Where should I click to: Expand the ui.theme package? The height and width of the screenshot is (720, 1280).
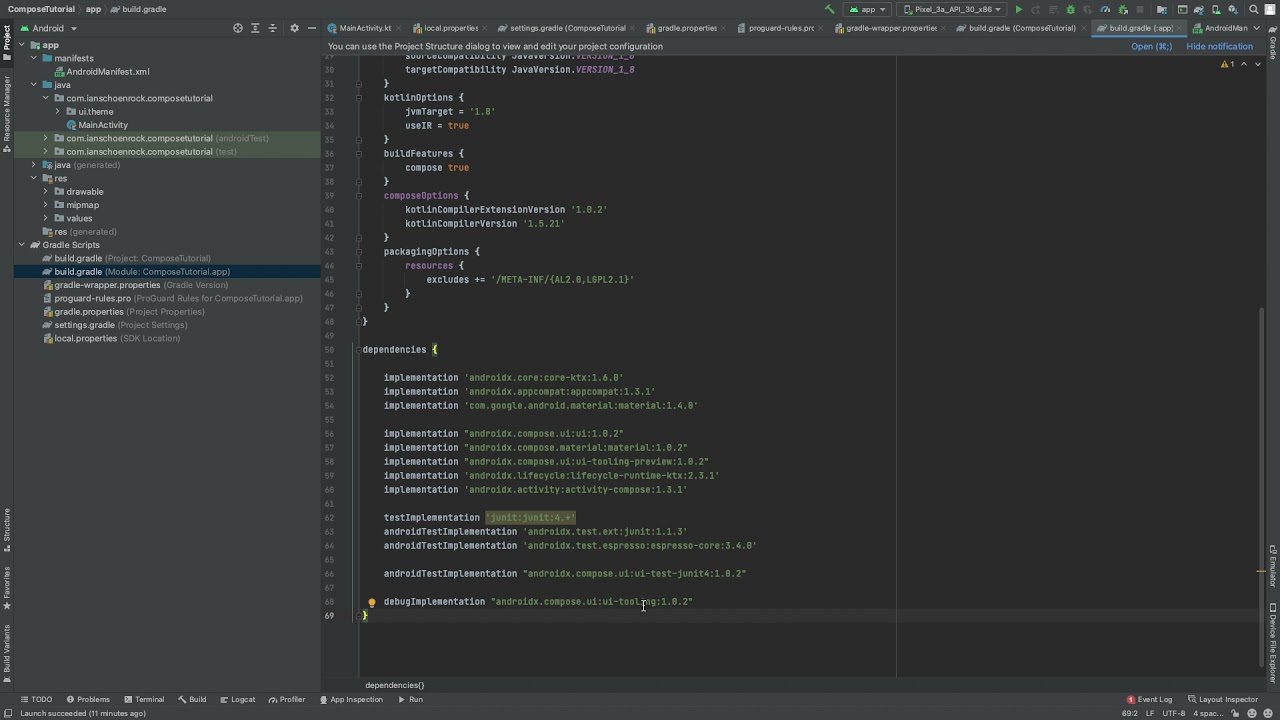57,111
